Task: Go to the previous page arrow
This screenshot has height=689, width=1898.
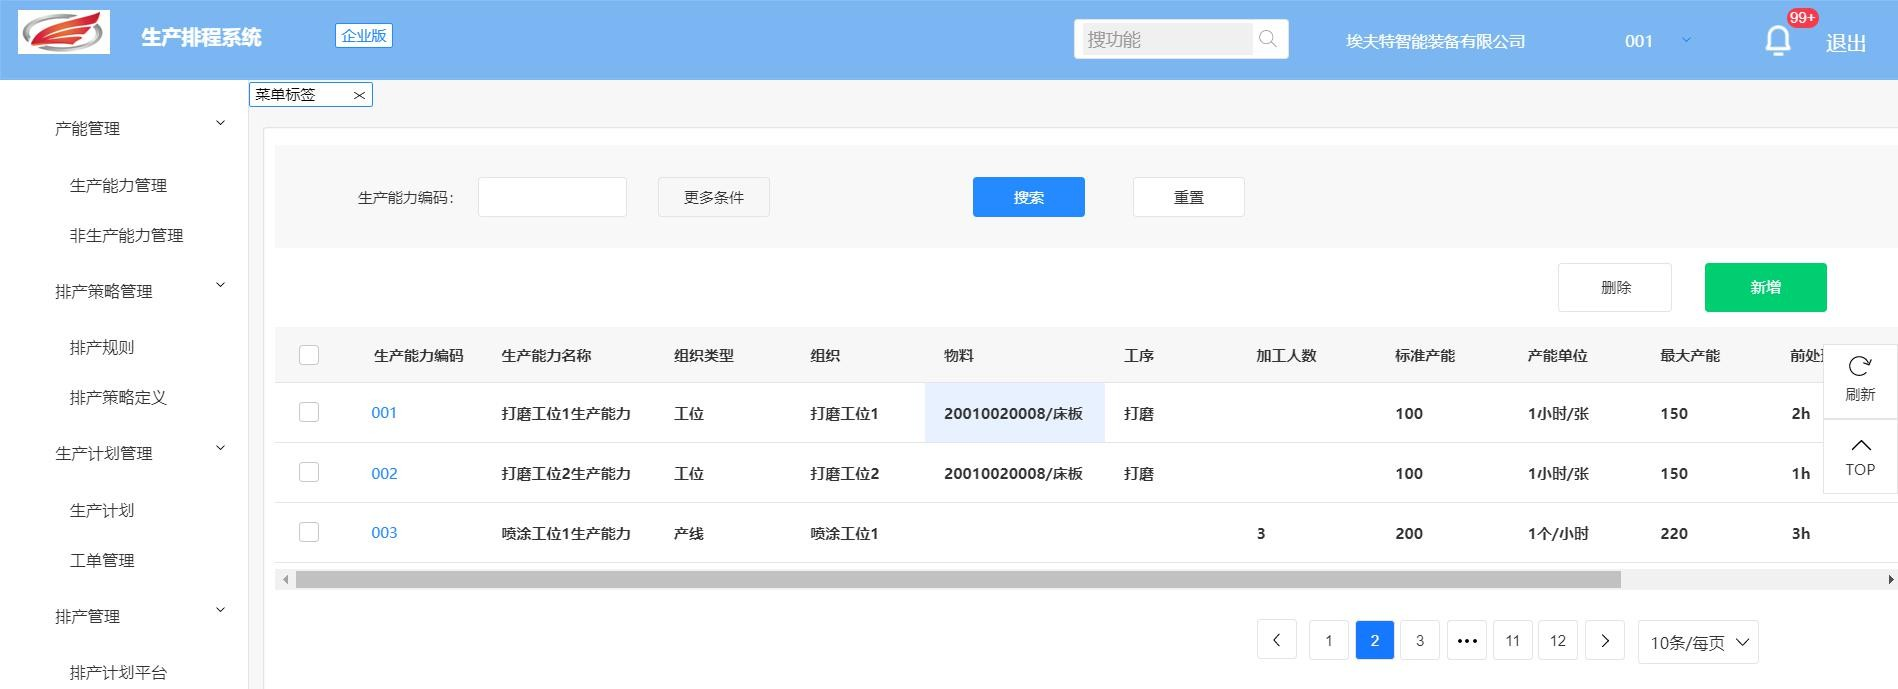Action: click(x=1276, y=641)
